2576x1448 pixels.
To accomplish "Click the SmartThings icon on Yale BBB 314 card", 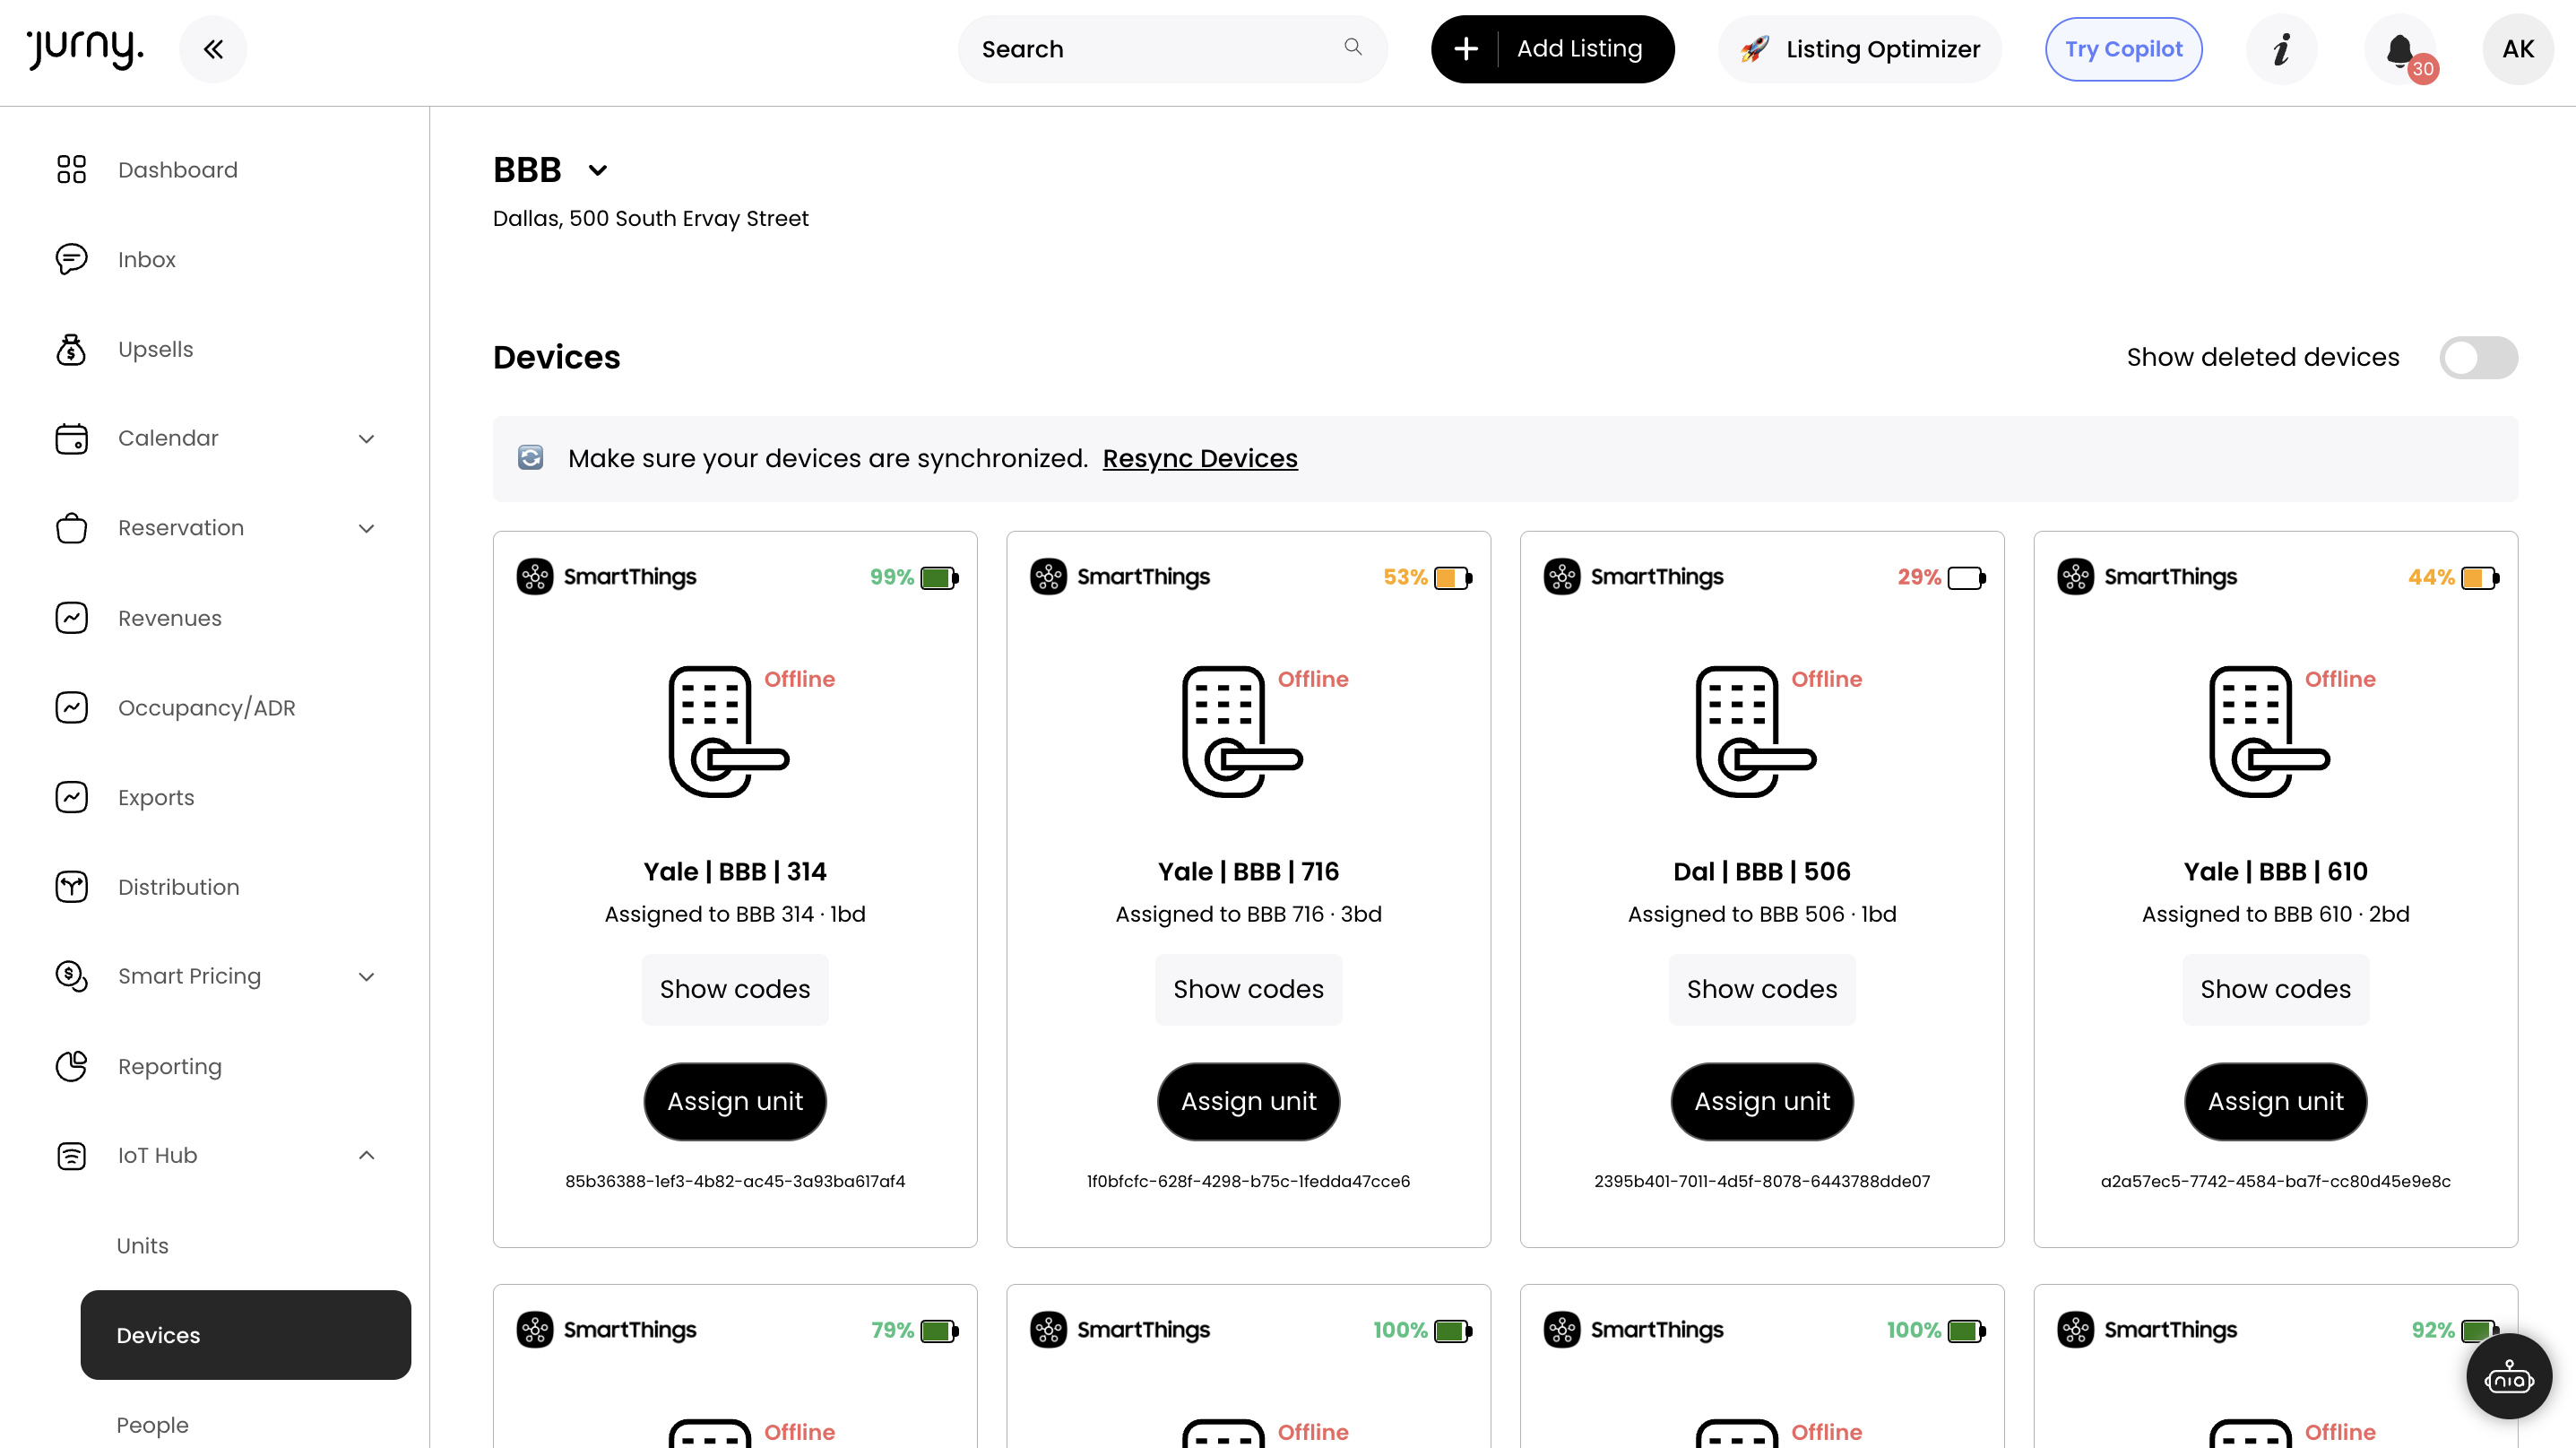I will point(536,576).
